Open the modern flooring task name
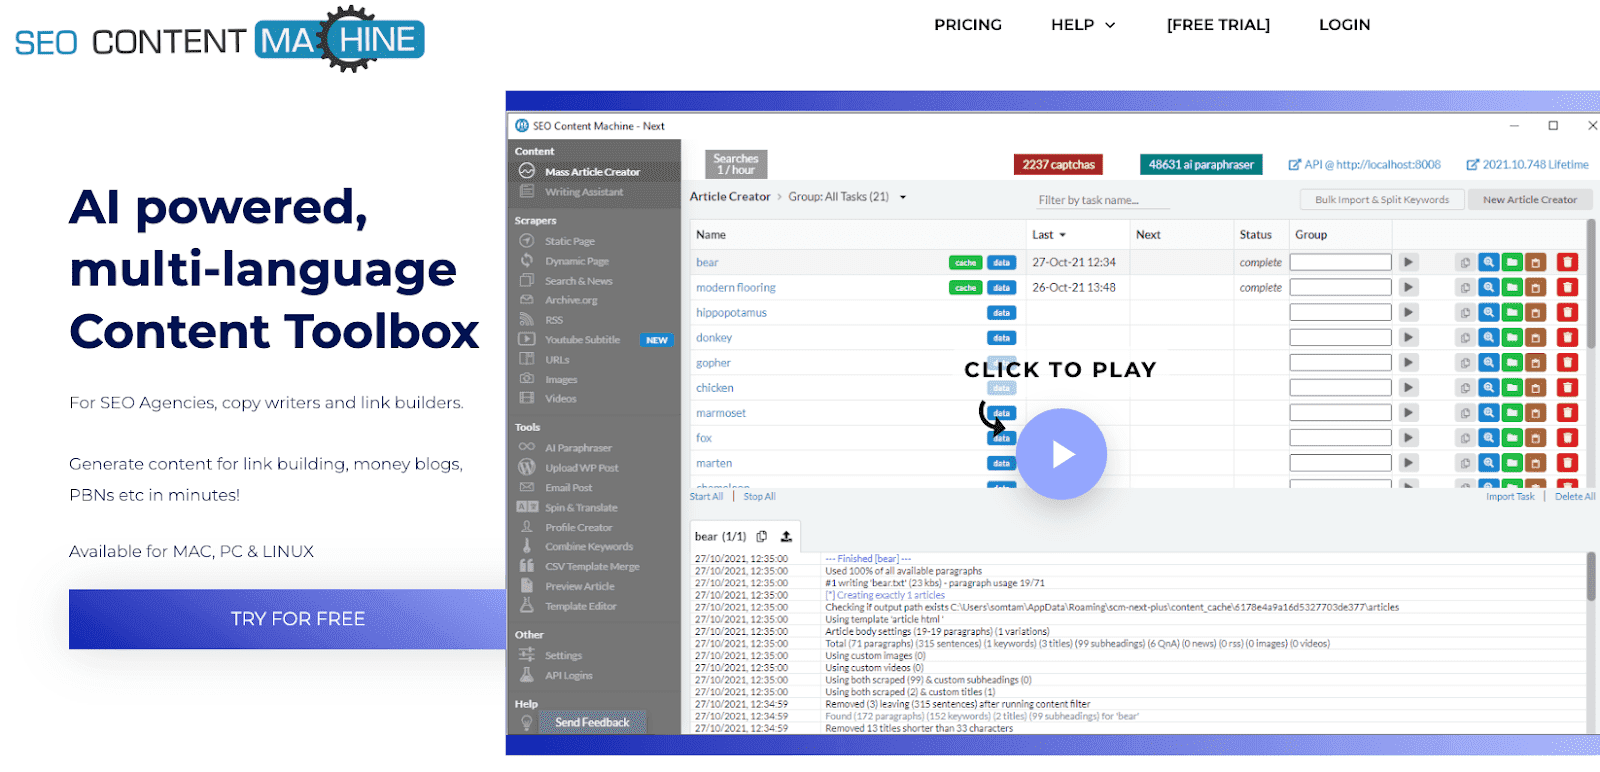The width and height of the screenshot is (1600, 772). (x=736, y=288)
